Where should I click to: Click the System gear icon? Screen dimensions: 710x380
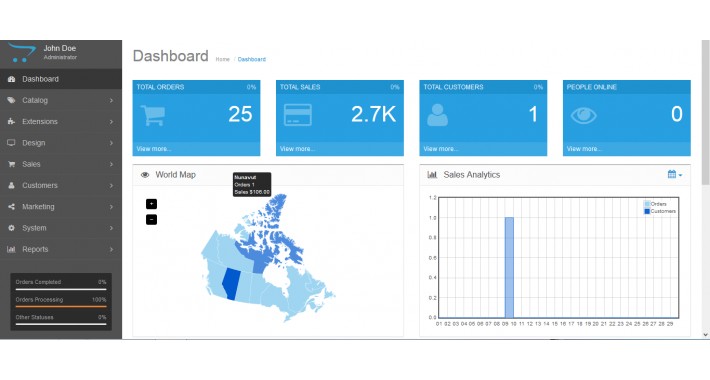11,228
